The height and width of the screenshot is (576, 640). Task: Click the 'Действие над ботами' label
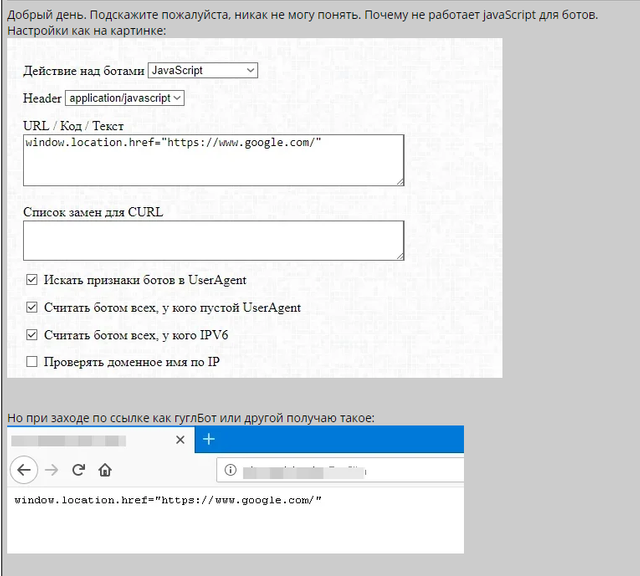coord(84,71)
